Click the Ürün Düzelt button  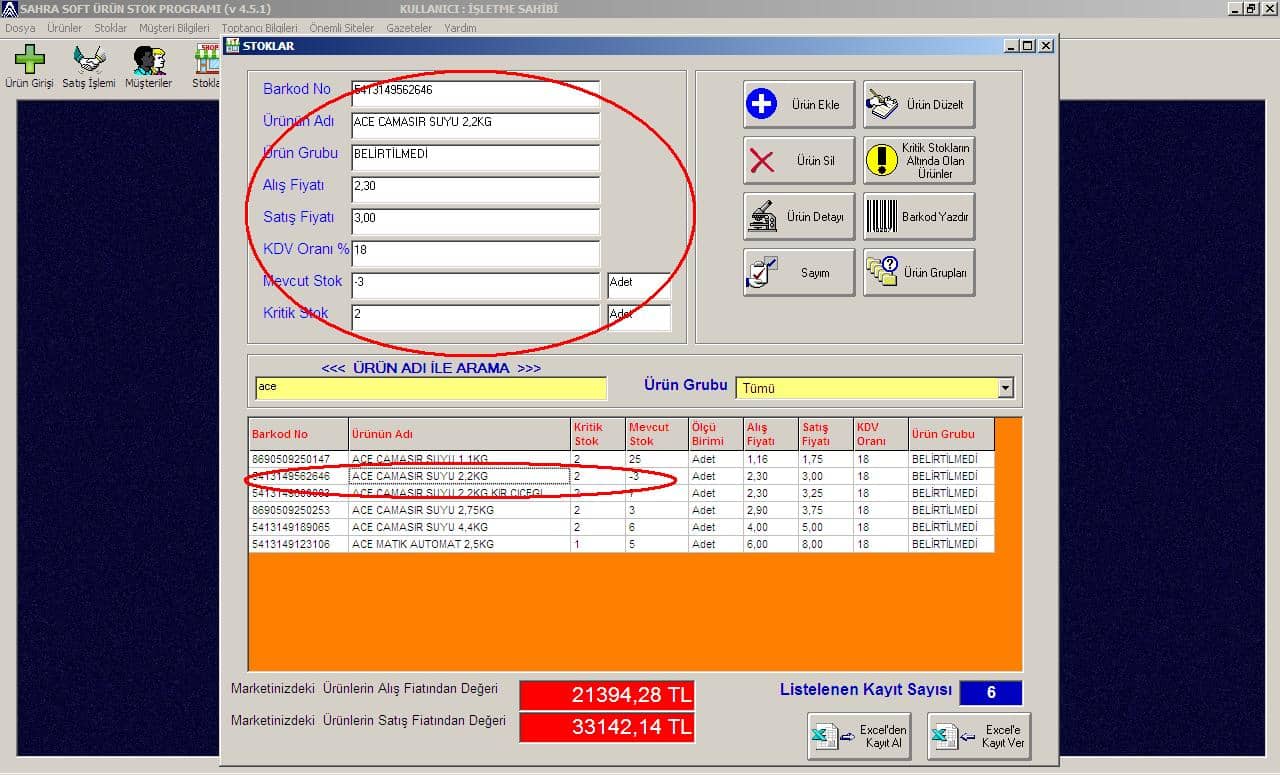point(919,104)
